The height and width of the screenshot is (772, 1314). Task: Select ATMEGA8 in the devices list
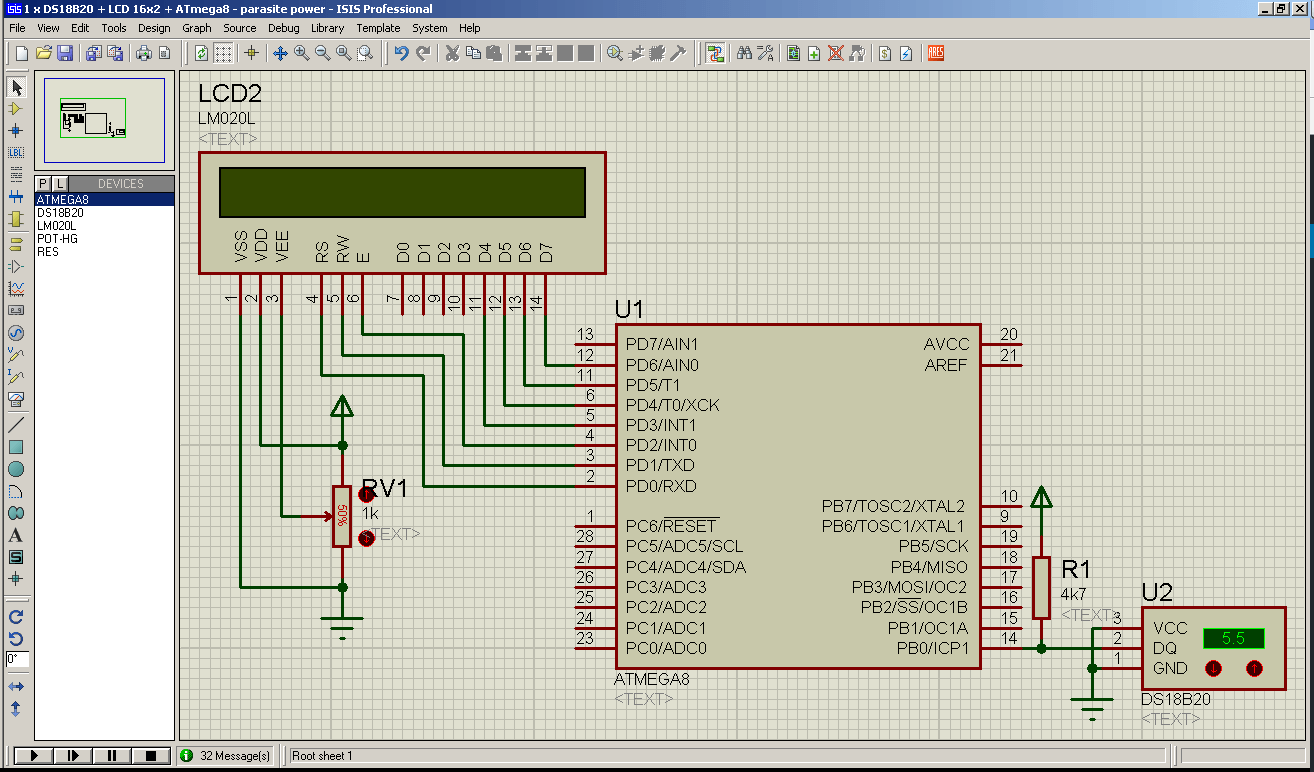click(x=105, y=200)
